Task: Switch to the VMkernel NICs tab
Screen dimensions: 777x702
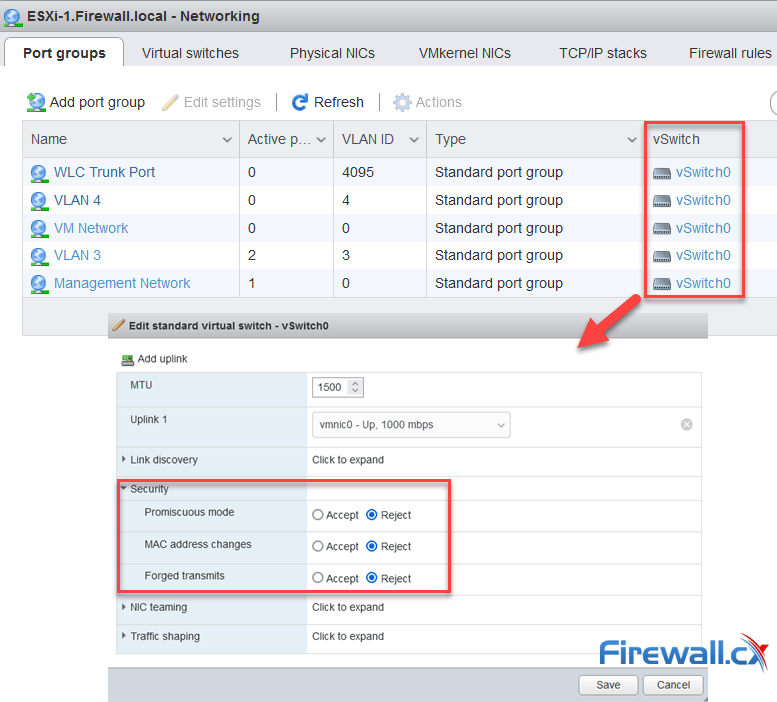Action: coord(464,53)
